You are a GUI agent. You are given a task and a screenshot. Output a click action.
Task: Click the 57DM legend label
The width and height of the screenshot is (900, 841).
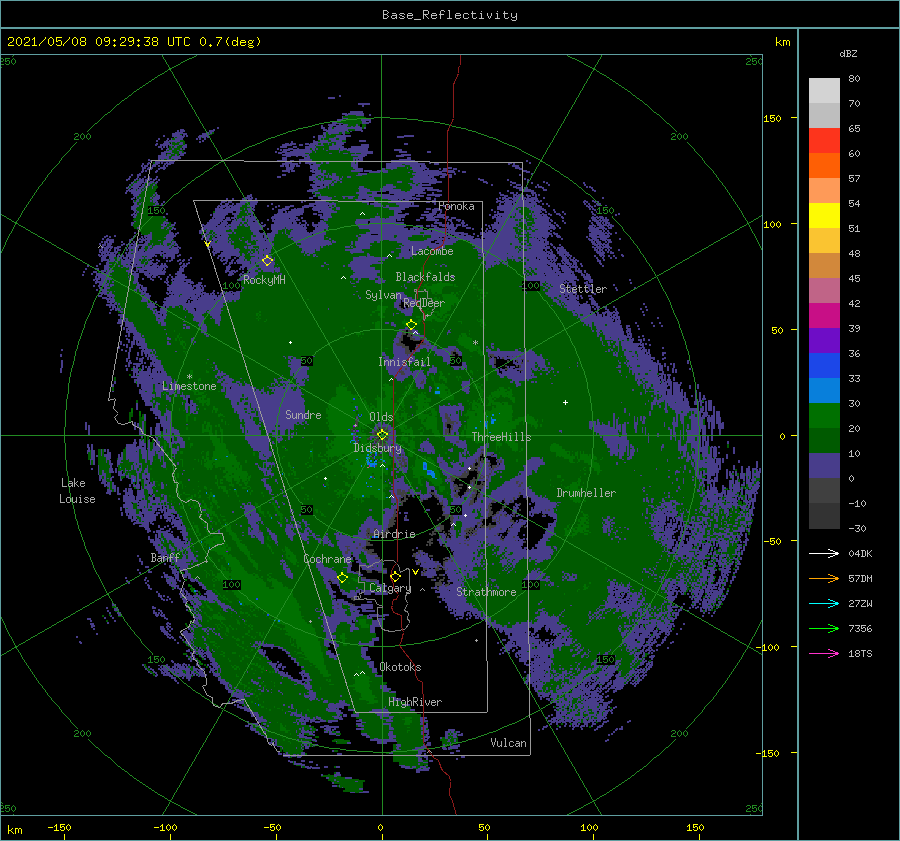(x=860, y=579)
